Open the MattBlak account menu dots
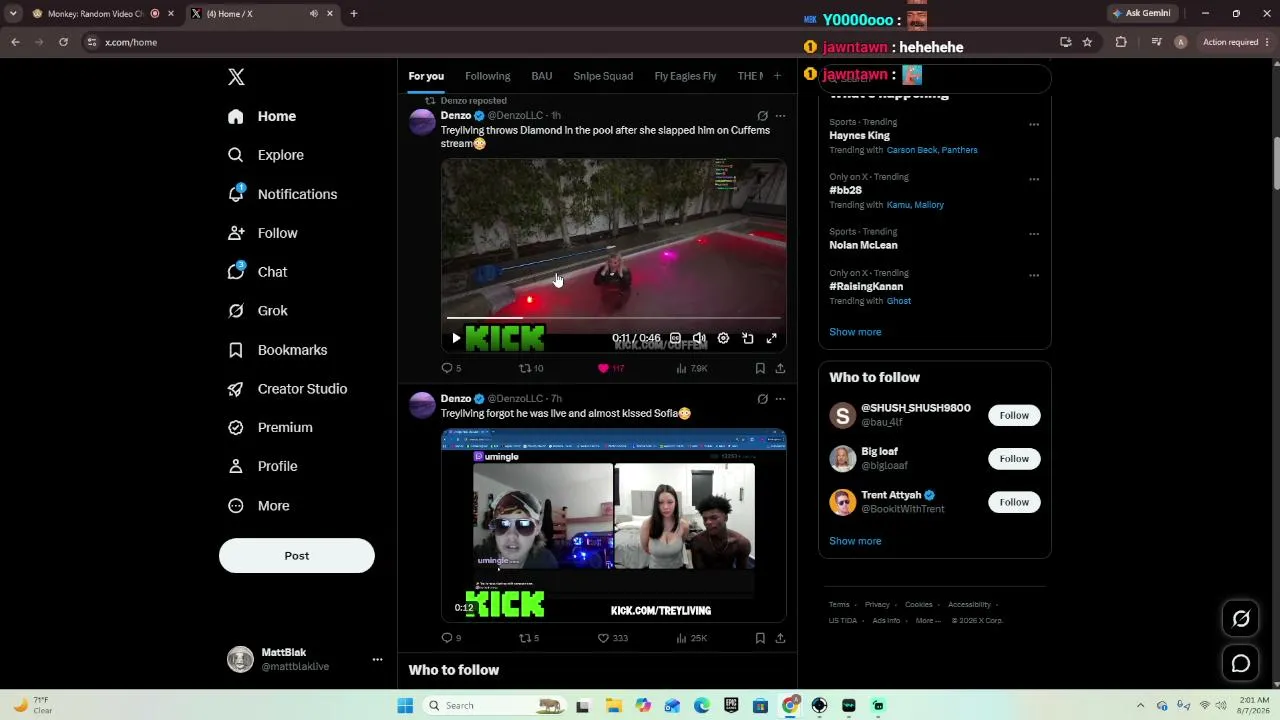This screenshot has height=720, width=1280. tap(377, 660)
